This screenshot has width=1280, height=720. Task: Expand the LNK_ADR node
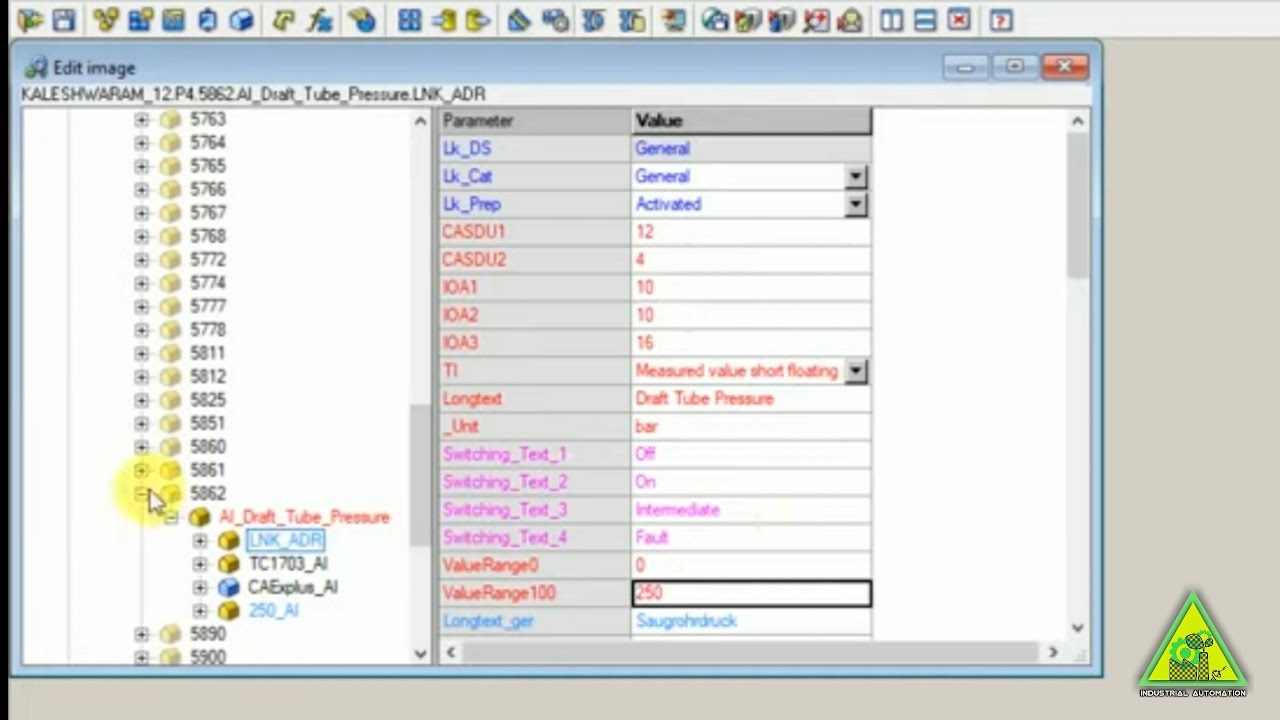pos(200,541)
